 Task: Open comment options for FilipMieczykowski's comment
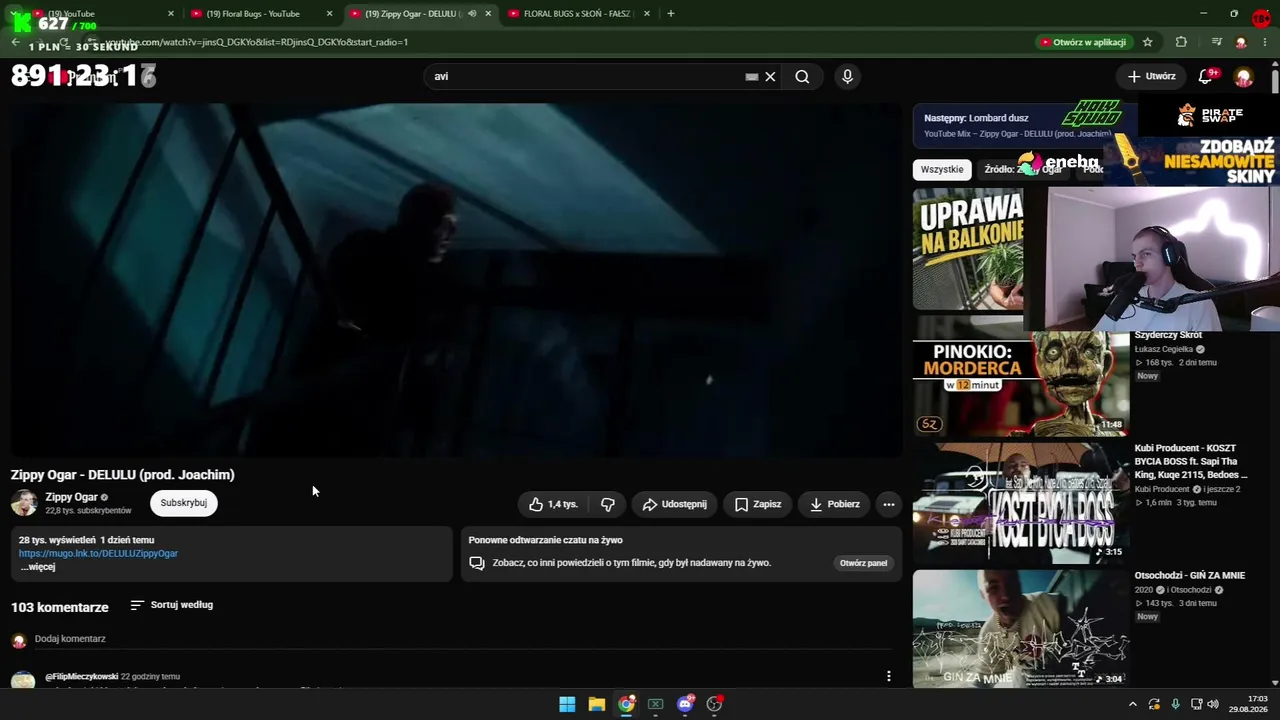coord(888,677)
